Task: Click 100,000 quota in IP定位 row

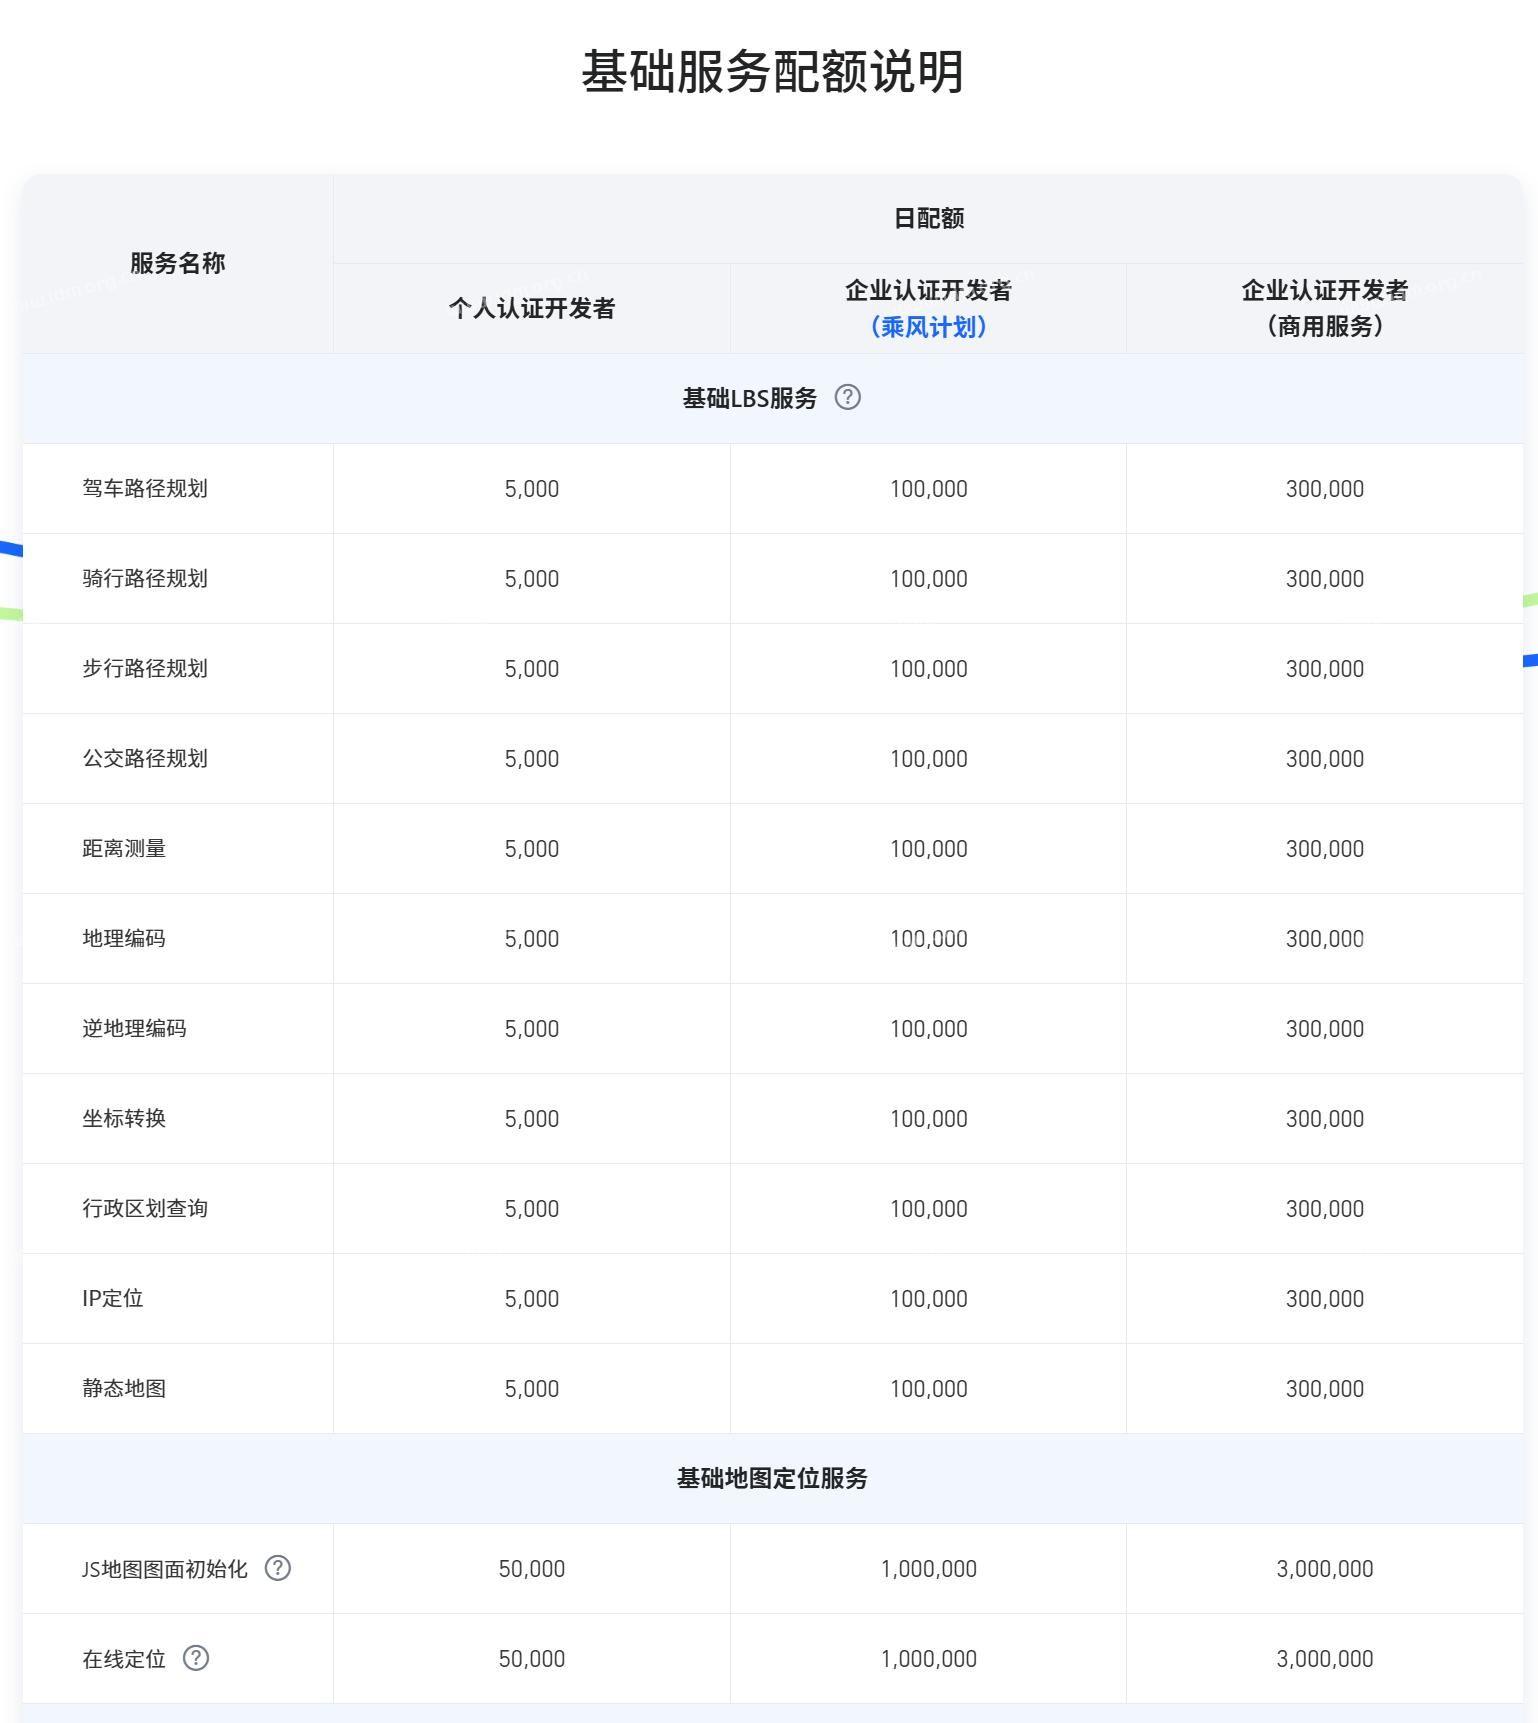Action: click(929, 1299)
